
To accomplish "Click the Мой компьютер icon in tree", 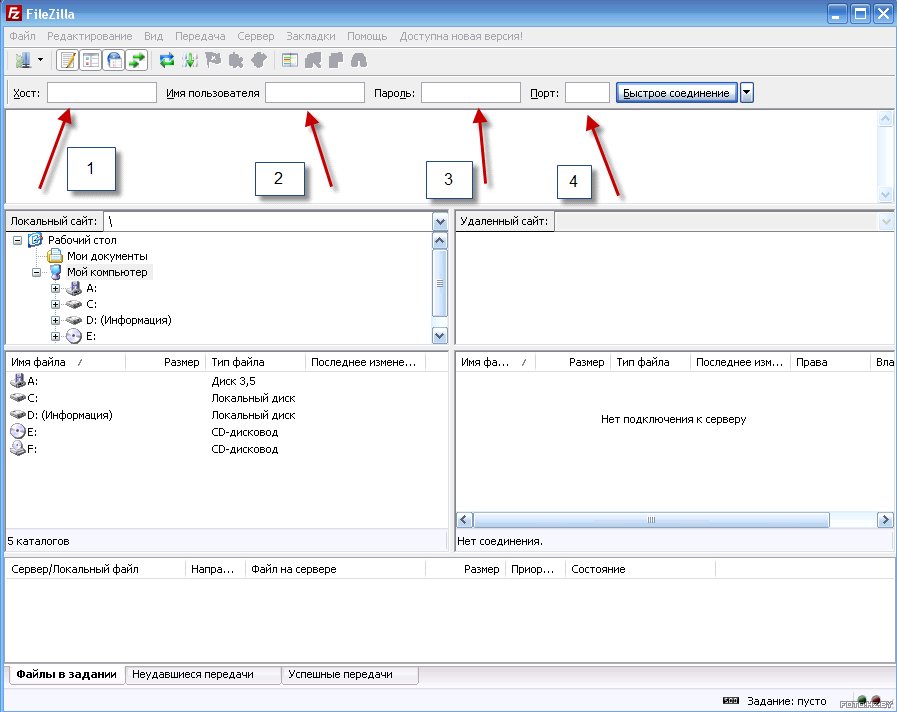I will click(55, 272).
